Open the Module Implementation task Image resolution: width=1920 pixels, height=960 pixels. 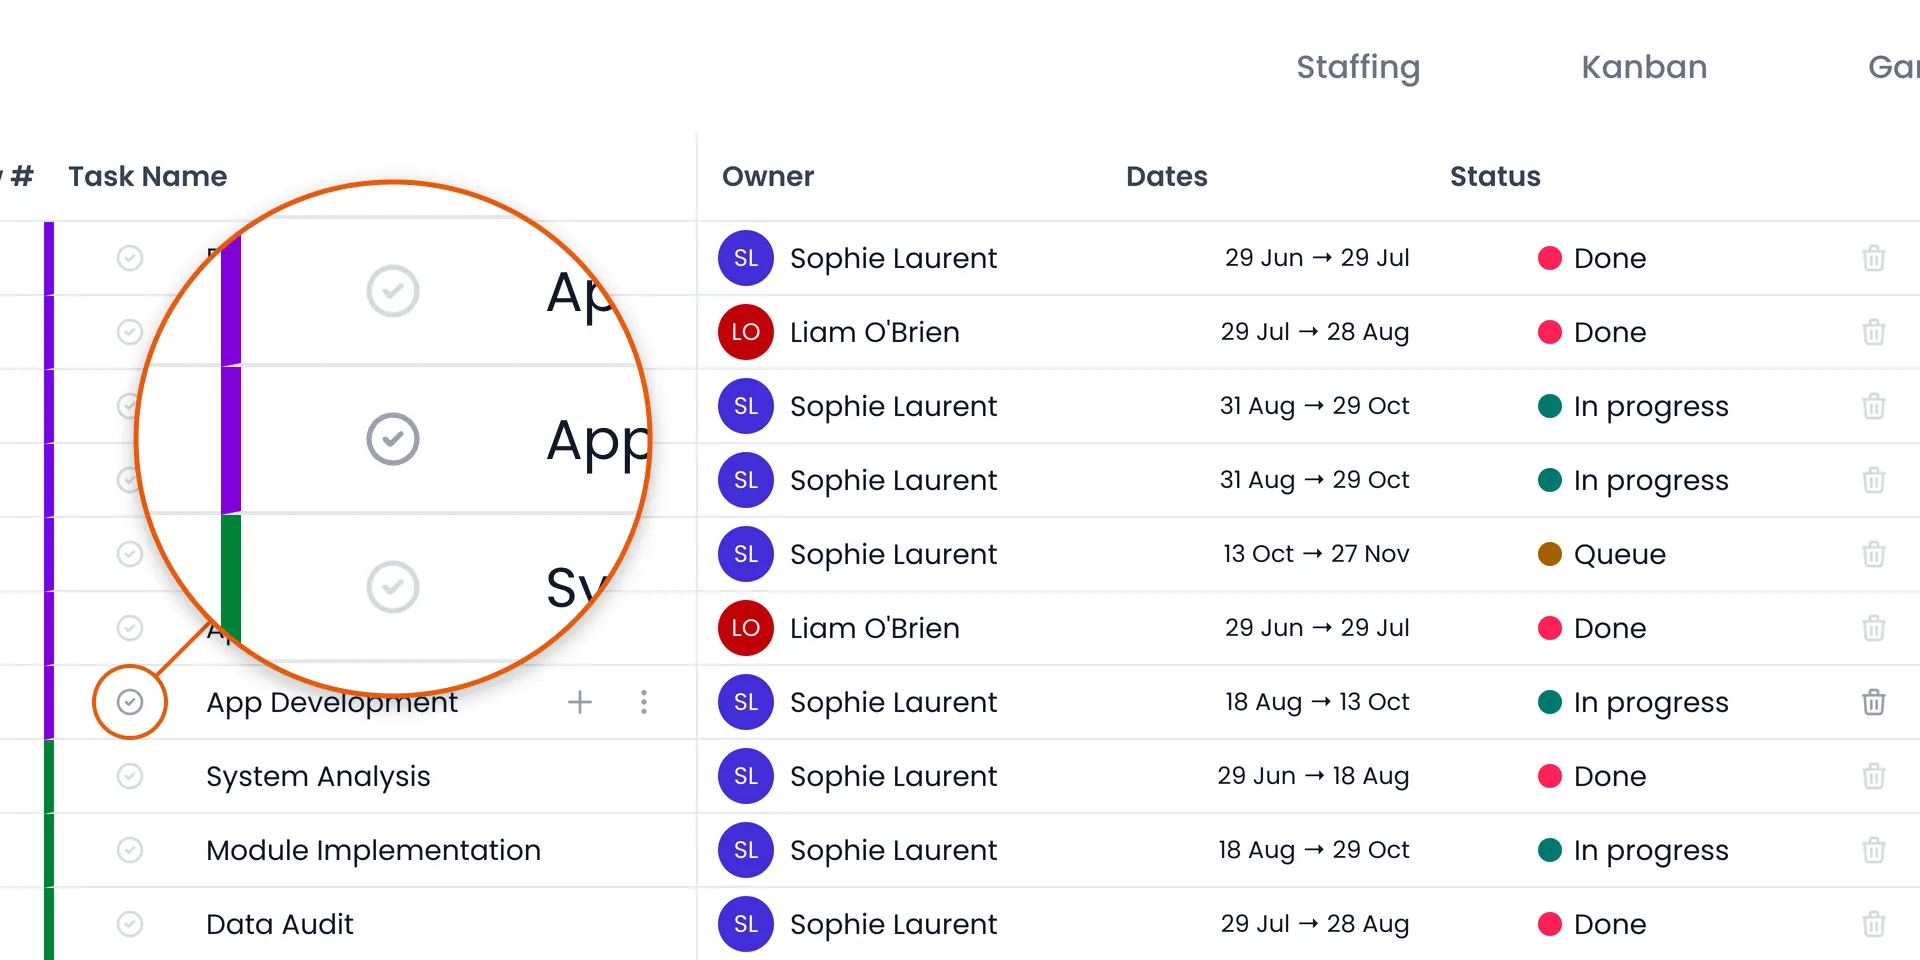click(373, 850)
